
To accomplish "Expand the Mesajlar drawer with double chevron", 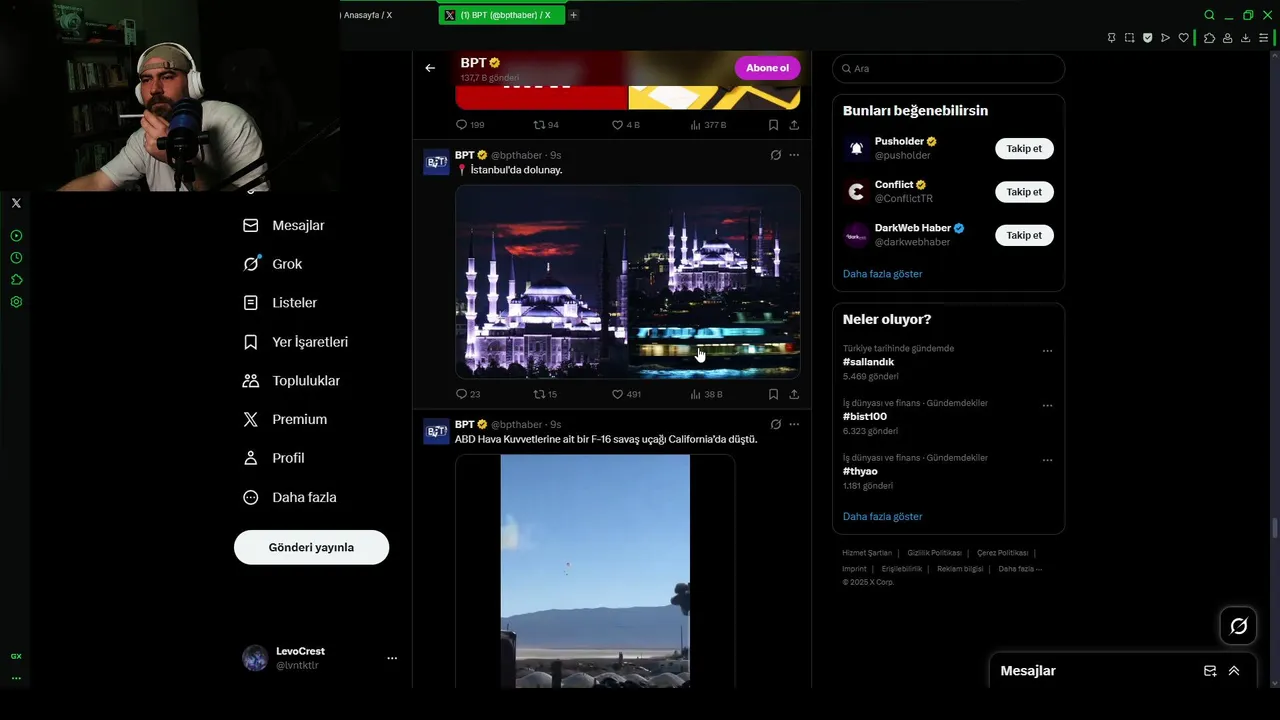I will (x=1234, y=671).
